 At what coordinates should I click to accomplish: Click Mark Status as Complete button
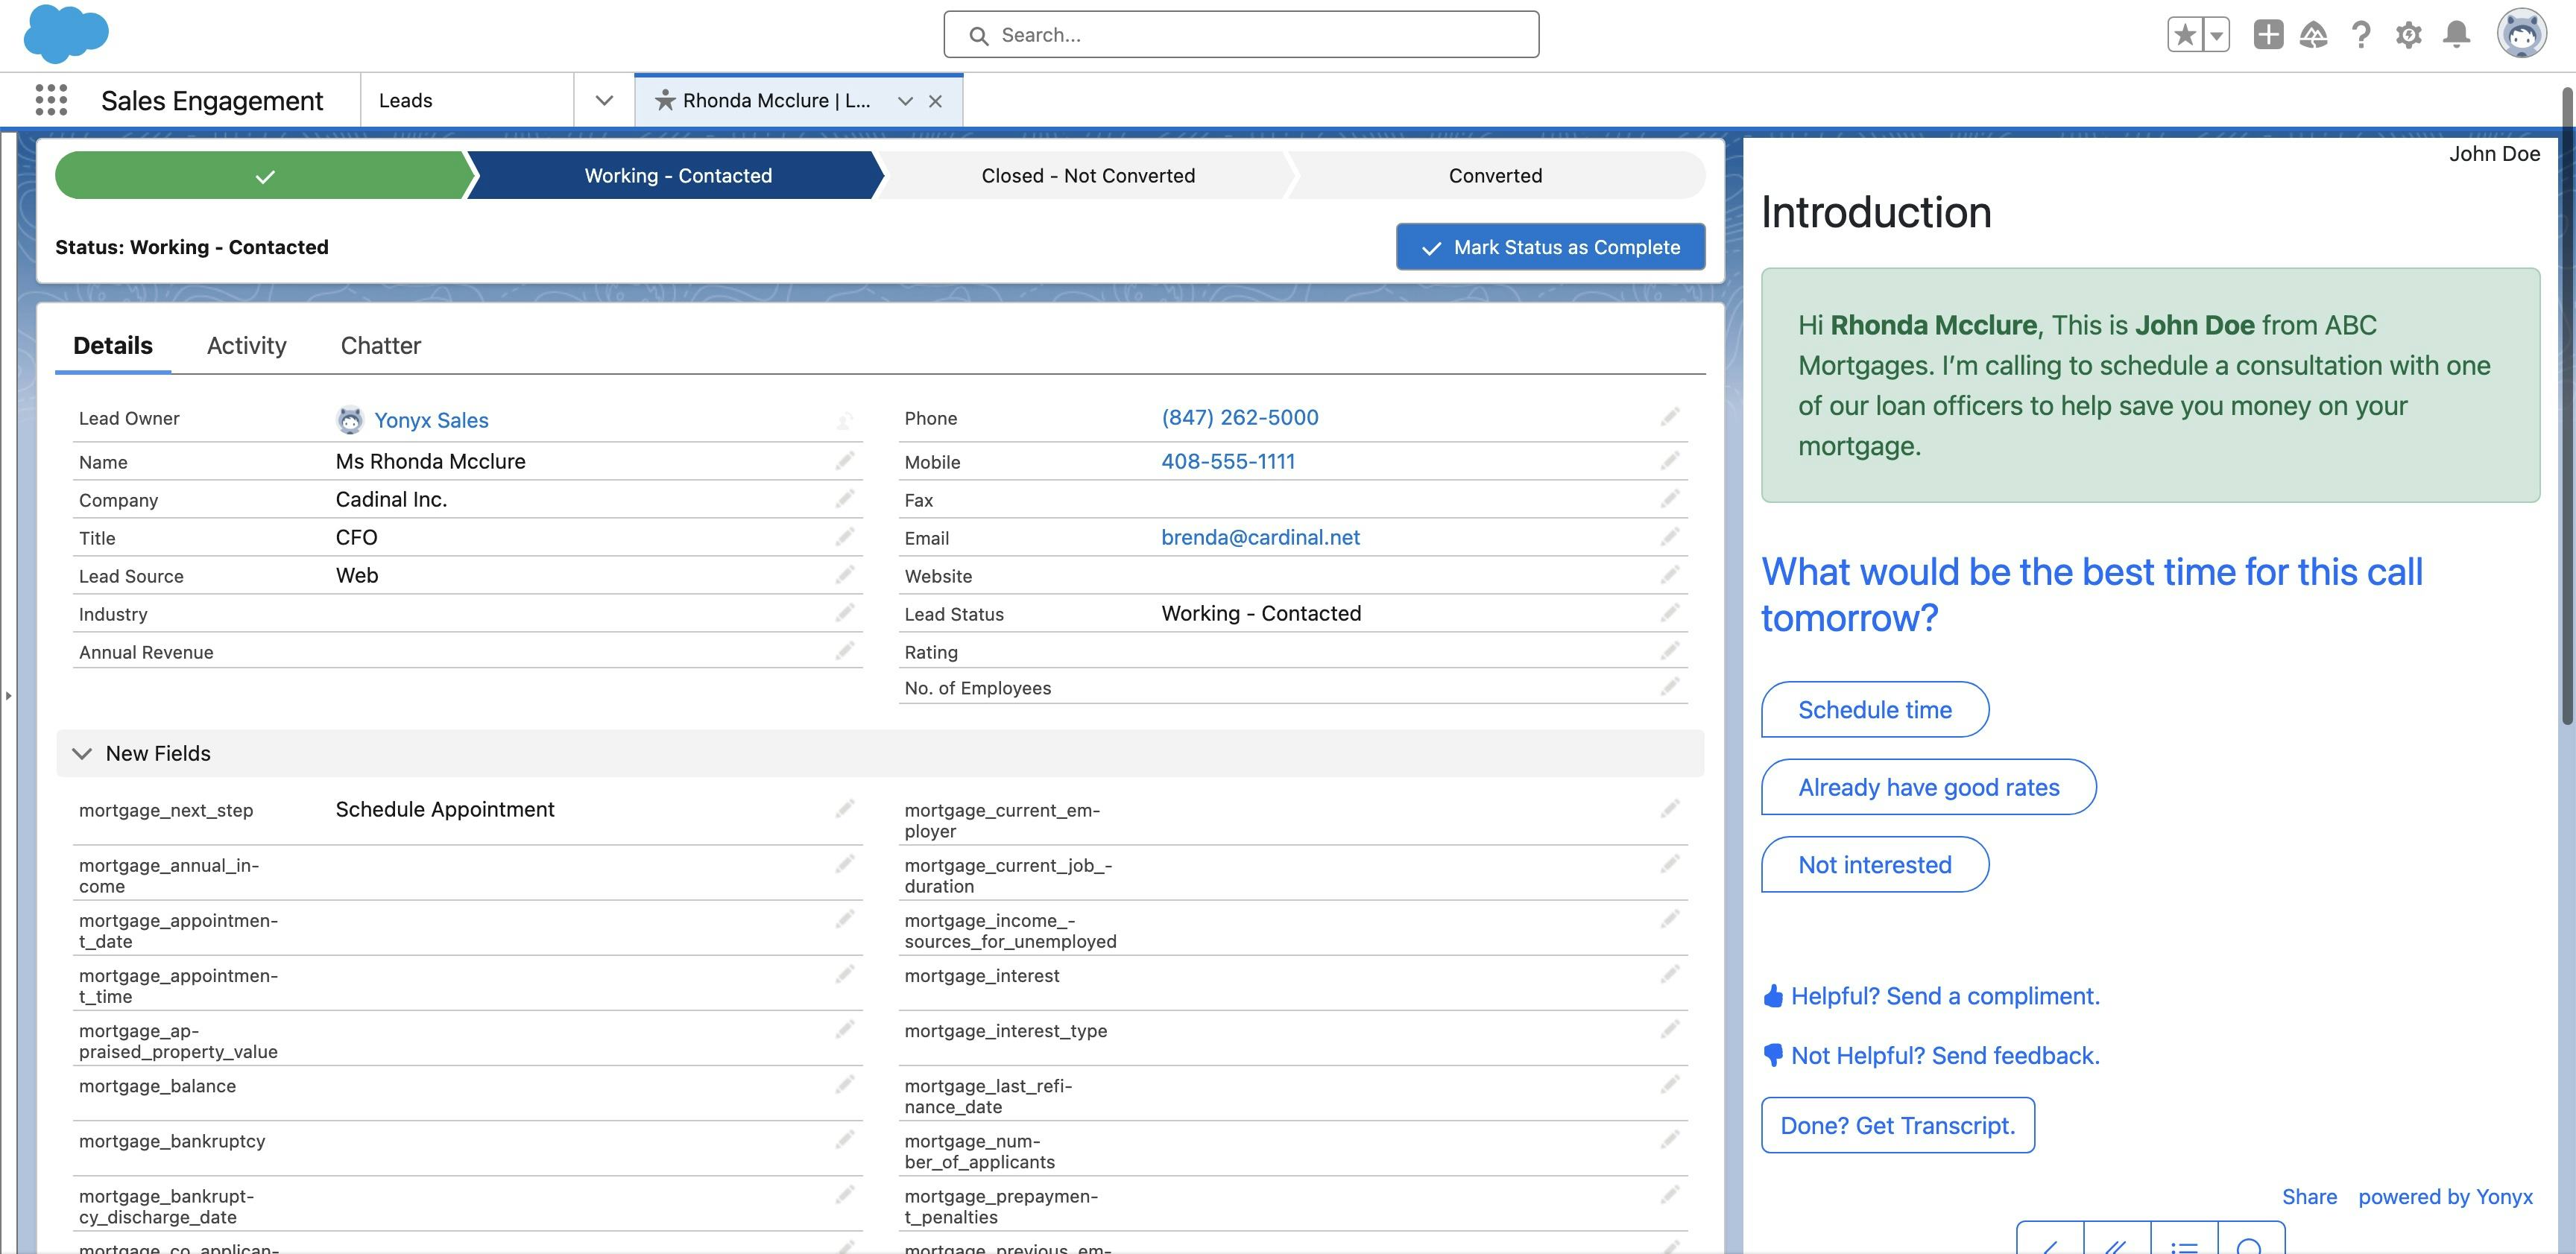click(x=1550, y=247)
